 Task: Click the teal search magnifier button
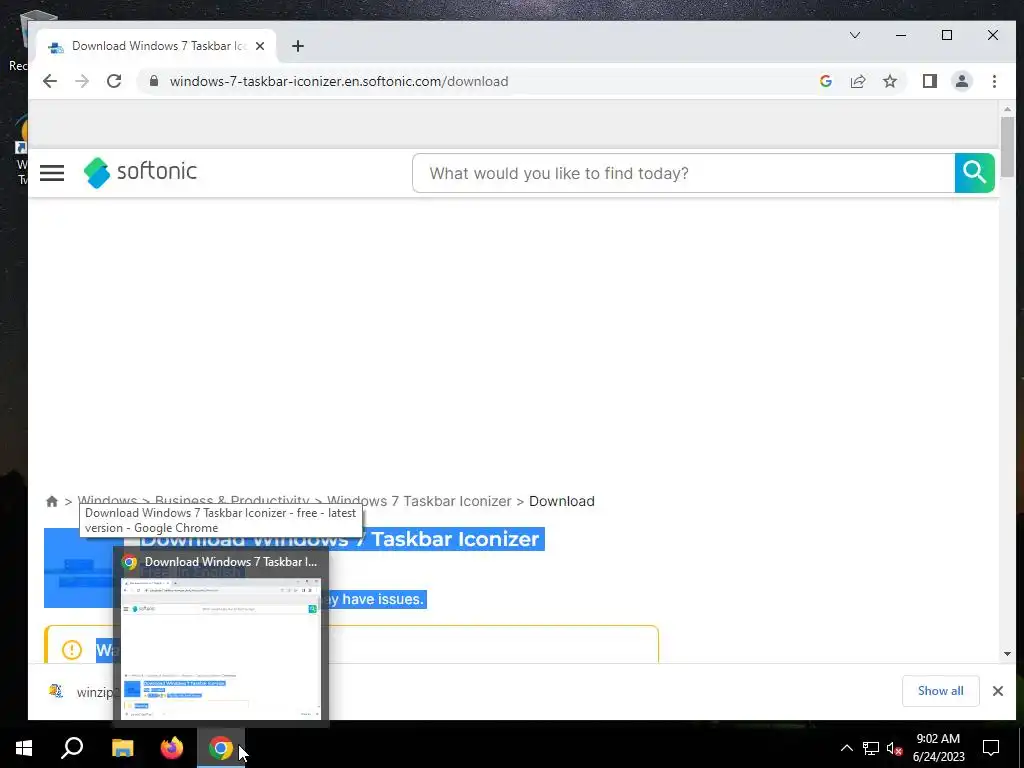pos(974,173)
